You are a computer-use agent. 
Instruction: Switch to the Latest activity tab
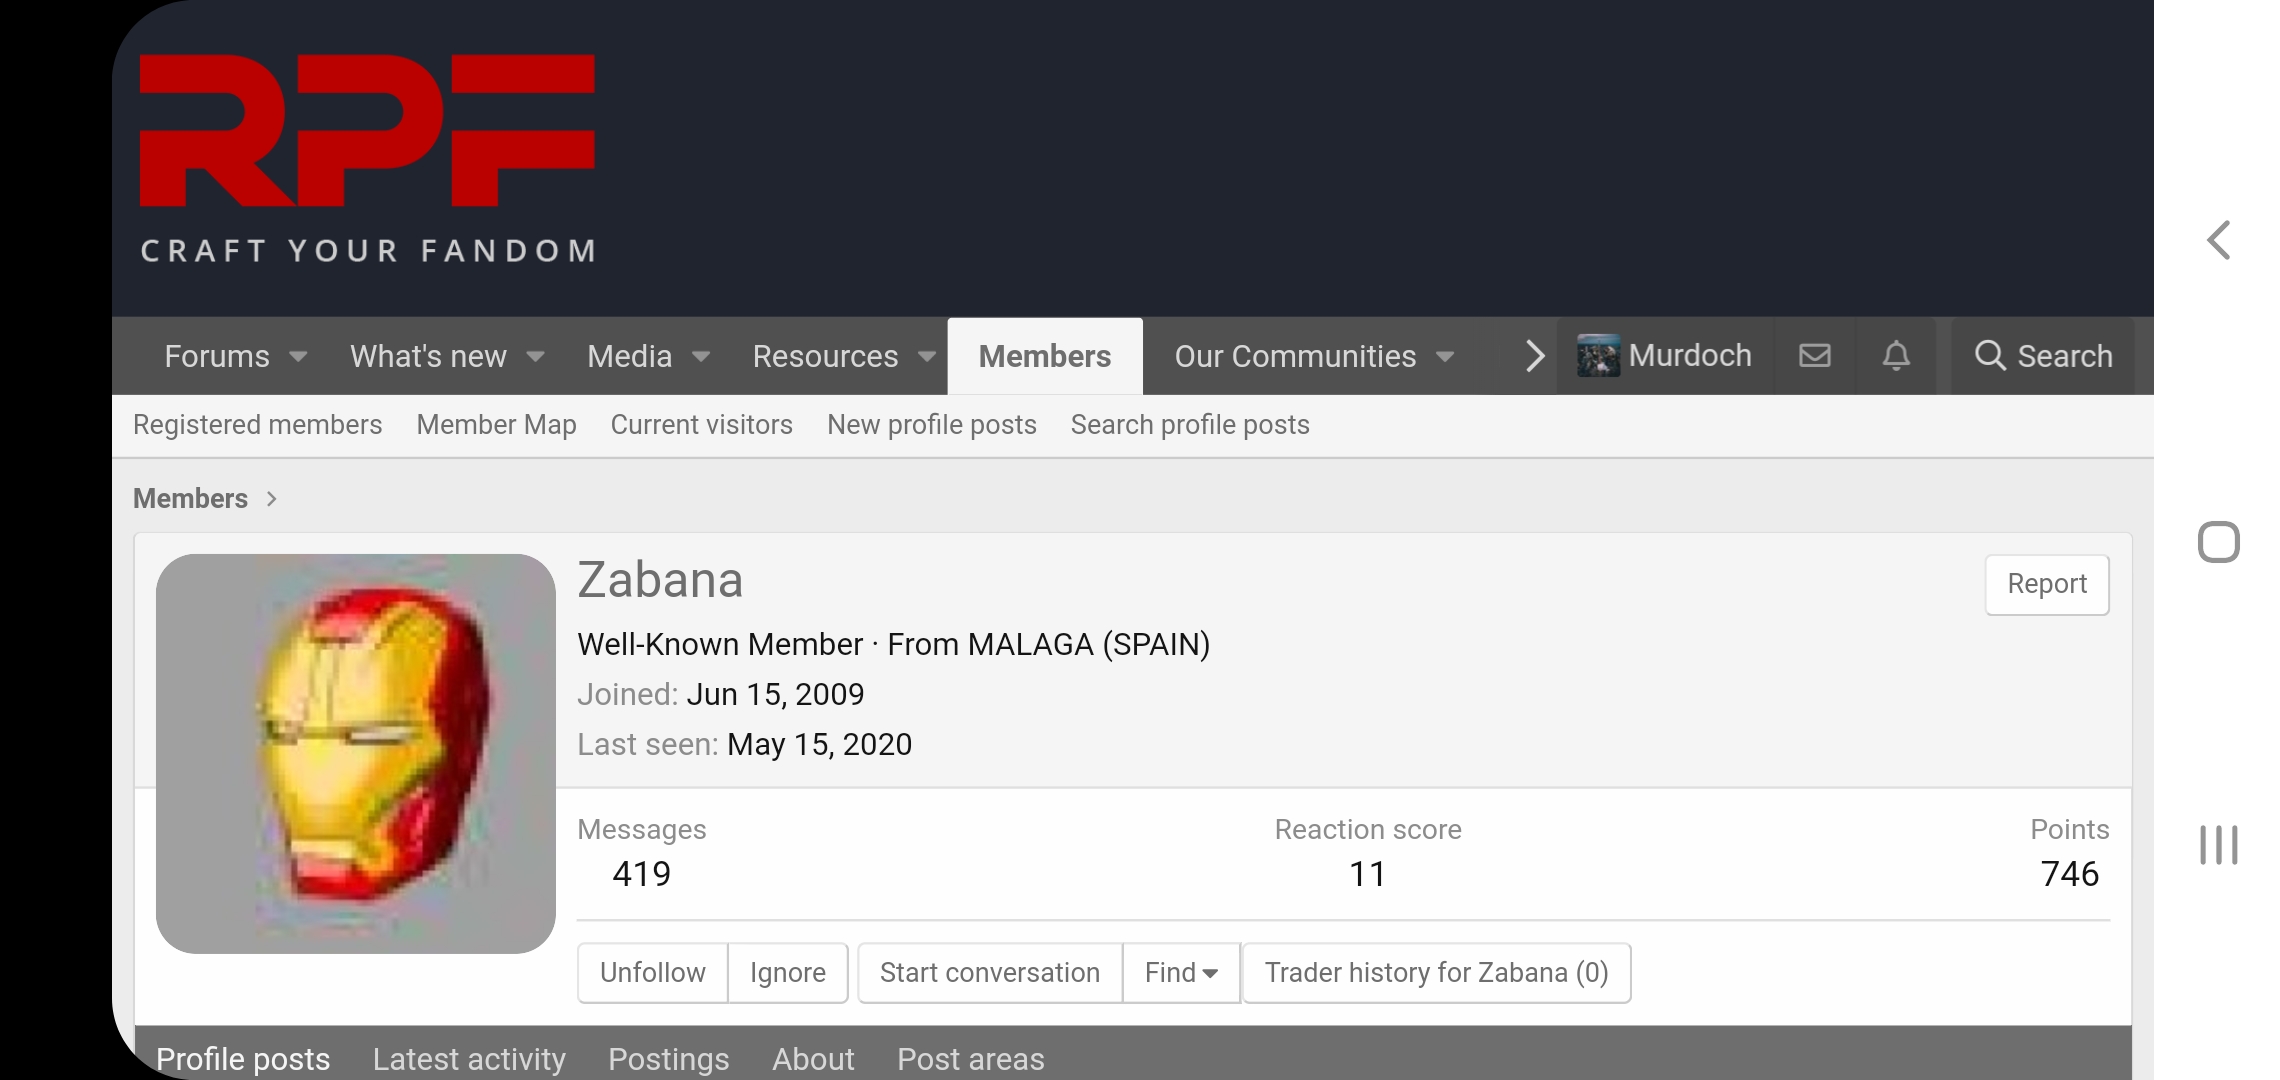pos(469,1058)
